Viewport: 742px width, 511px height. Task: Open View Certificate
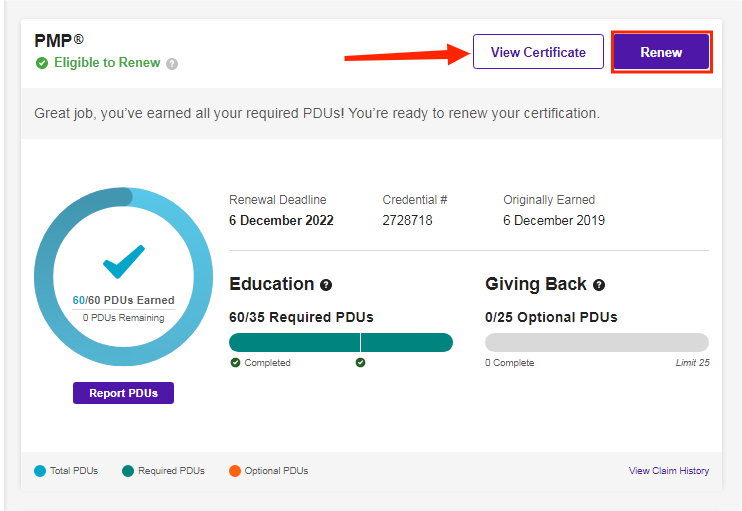click(x=538, y=52)
